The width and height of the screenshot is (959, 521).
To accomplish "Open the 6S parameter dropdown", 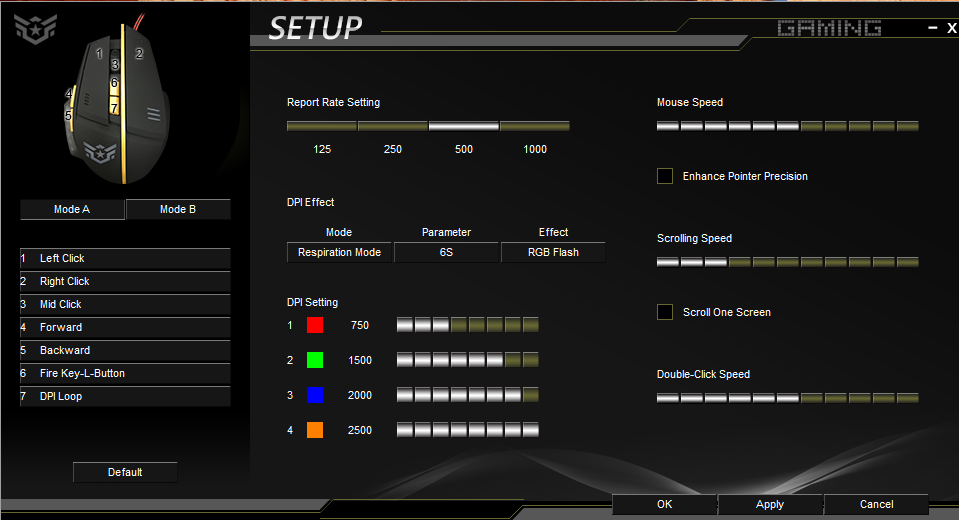I will pos(446,253).
